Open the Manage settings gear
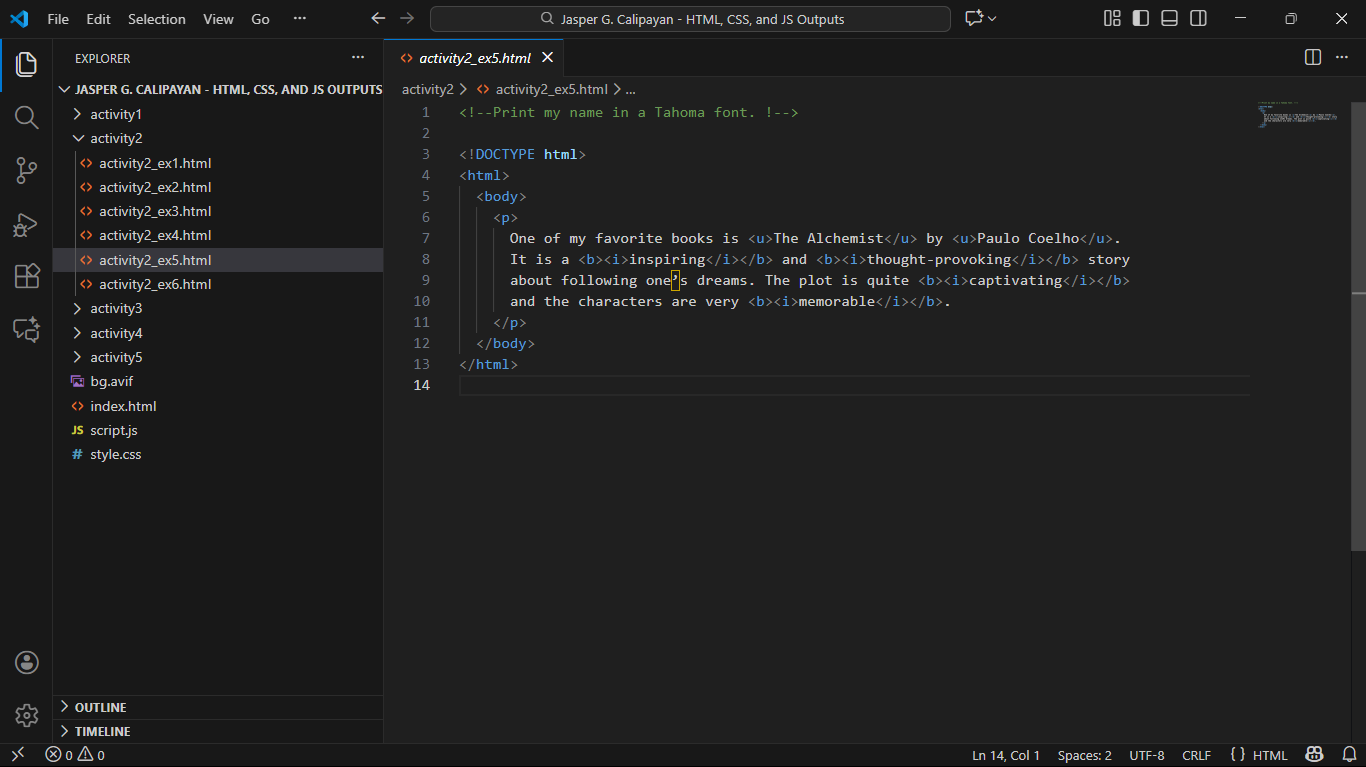 pyautogui.click(x=27, y=715)
